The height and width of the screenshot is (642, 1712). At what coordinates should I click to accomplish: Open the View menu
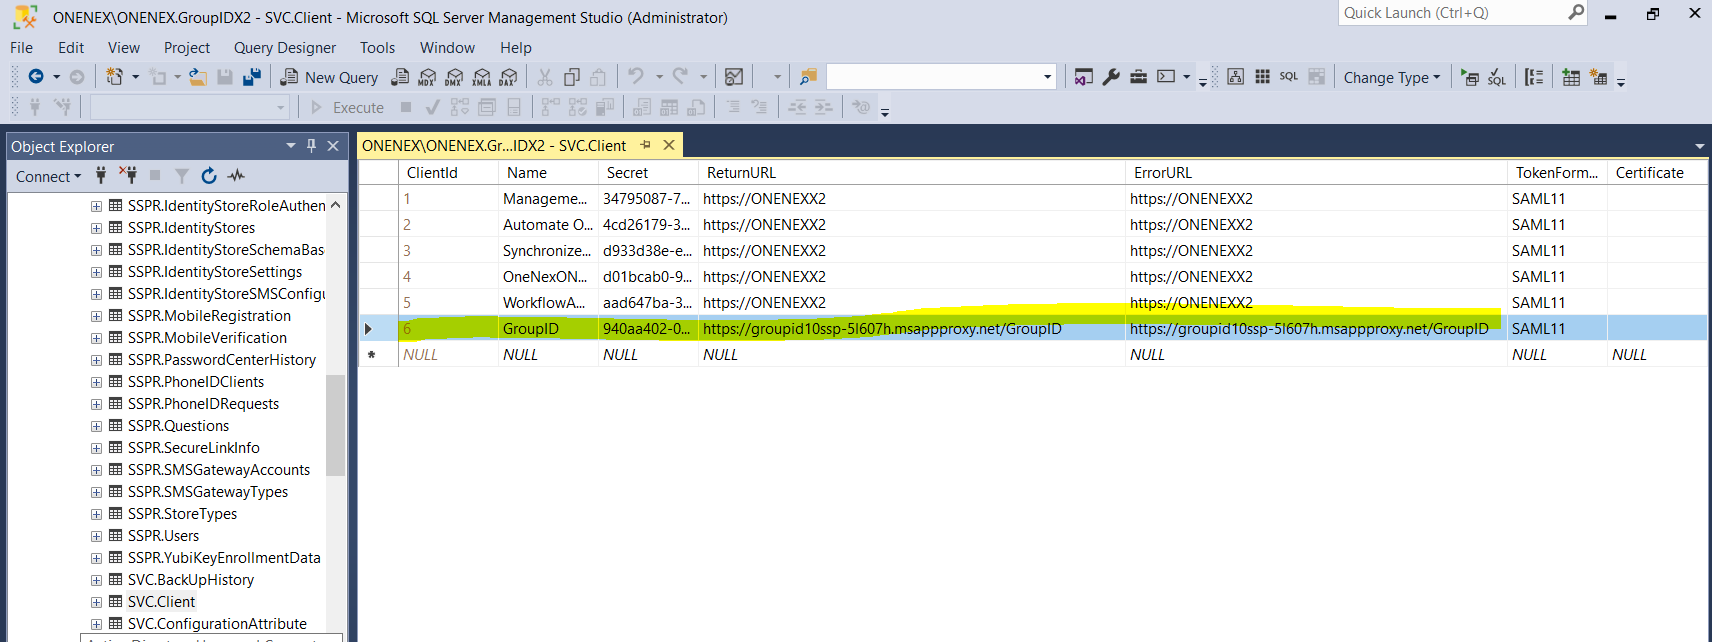tap(124, 47)
